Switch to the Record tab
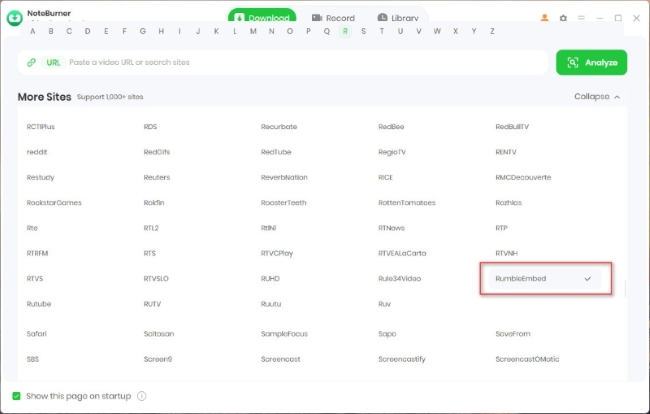 (333, 18)
